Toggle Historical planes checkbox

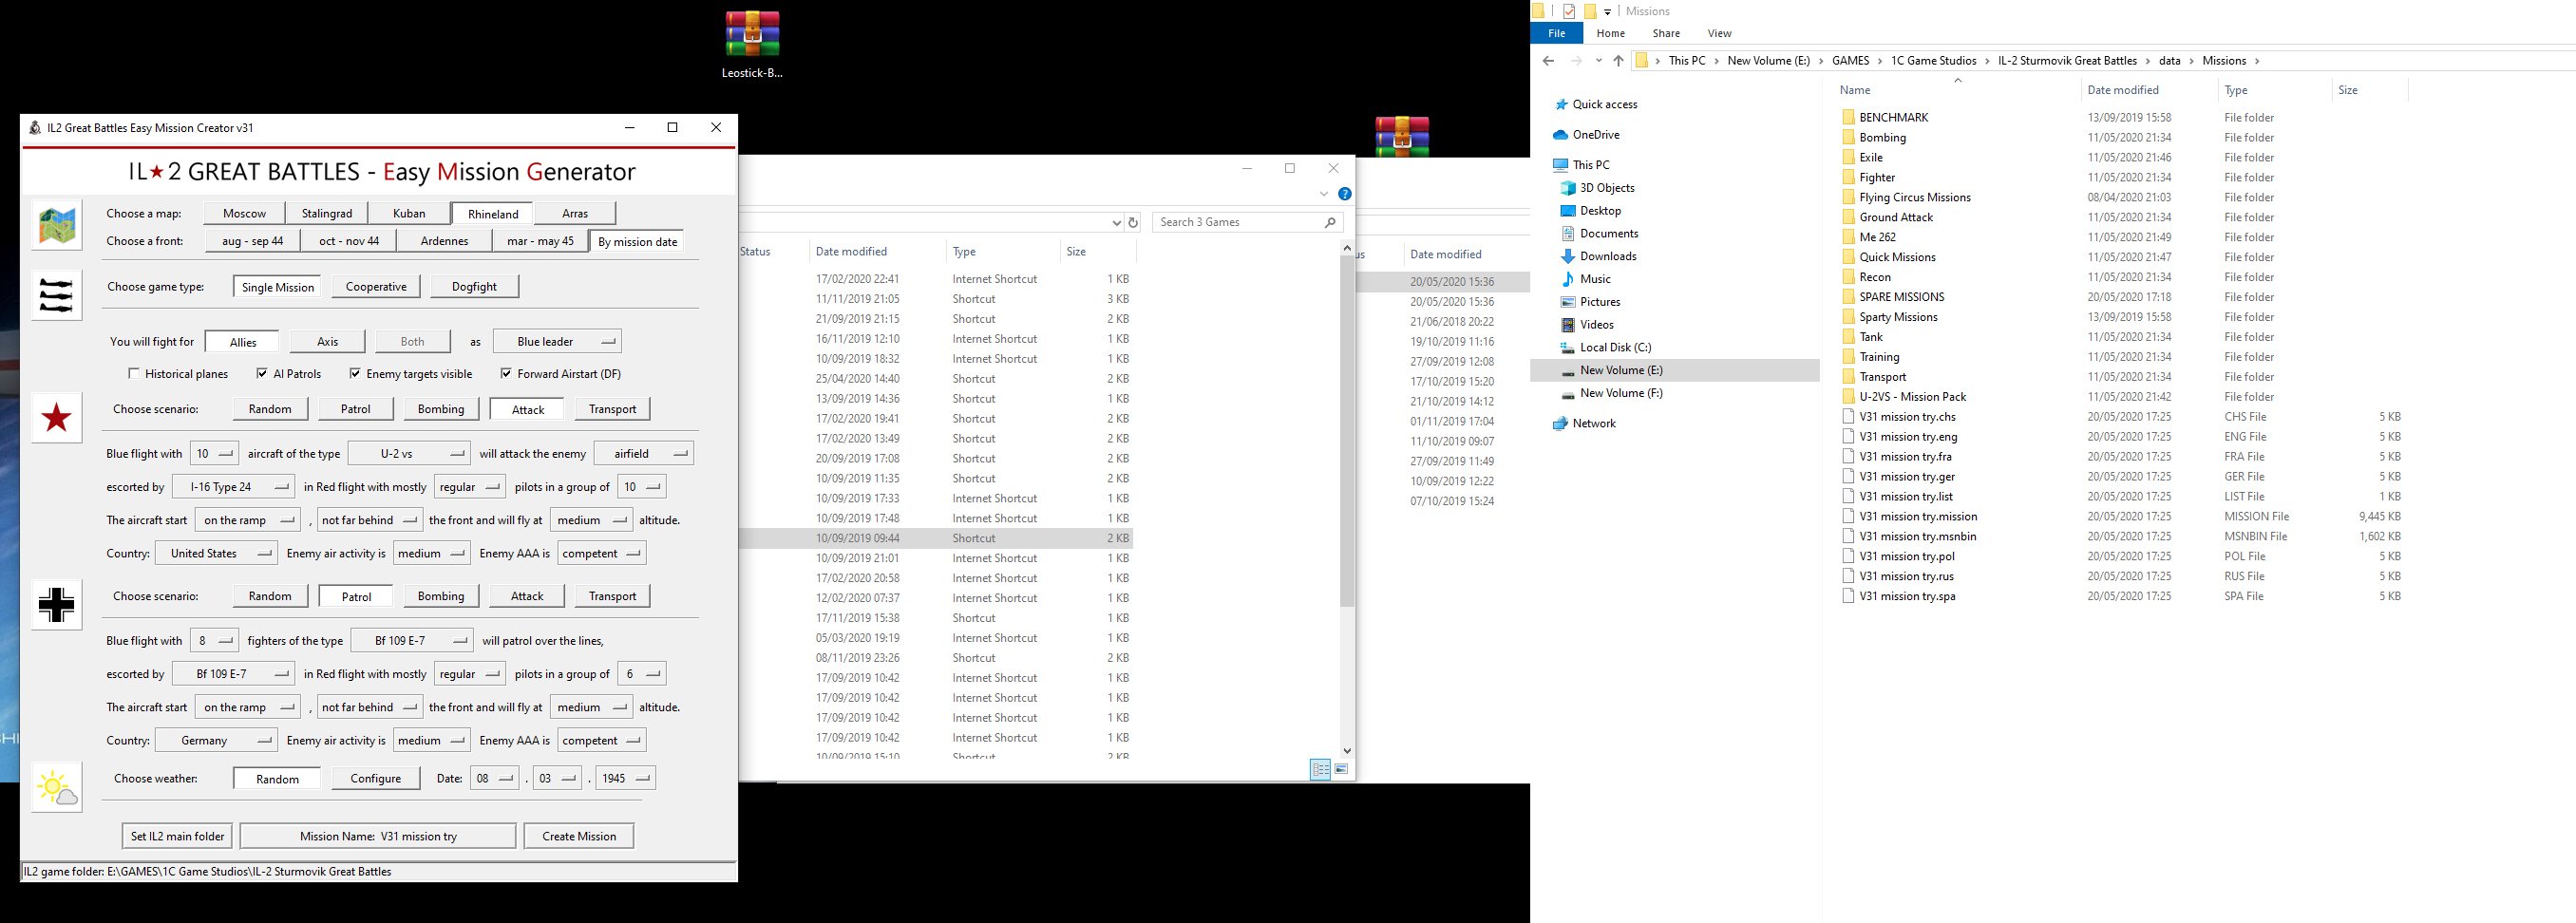134,374
